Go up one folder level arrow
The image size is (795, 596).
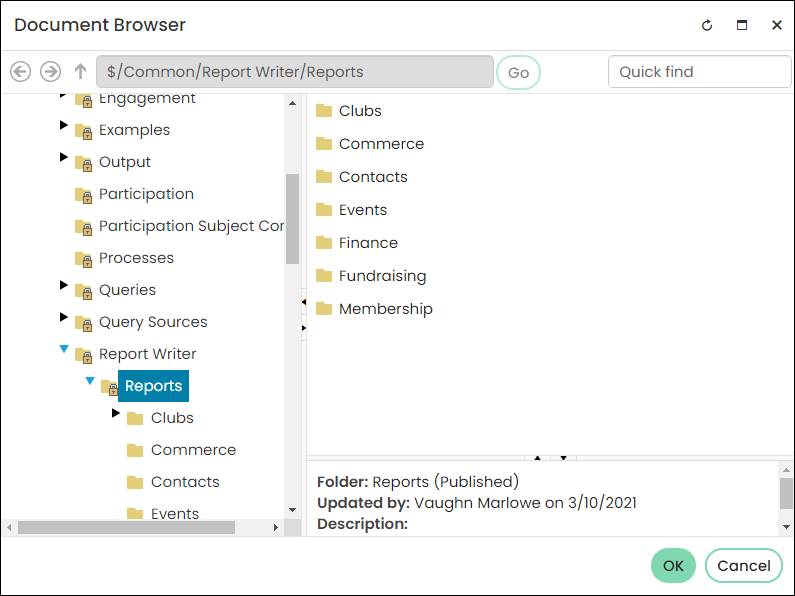(x=80, y=71)
